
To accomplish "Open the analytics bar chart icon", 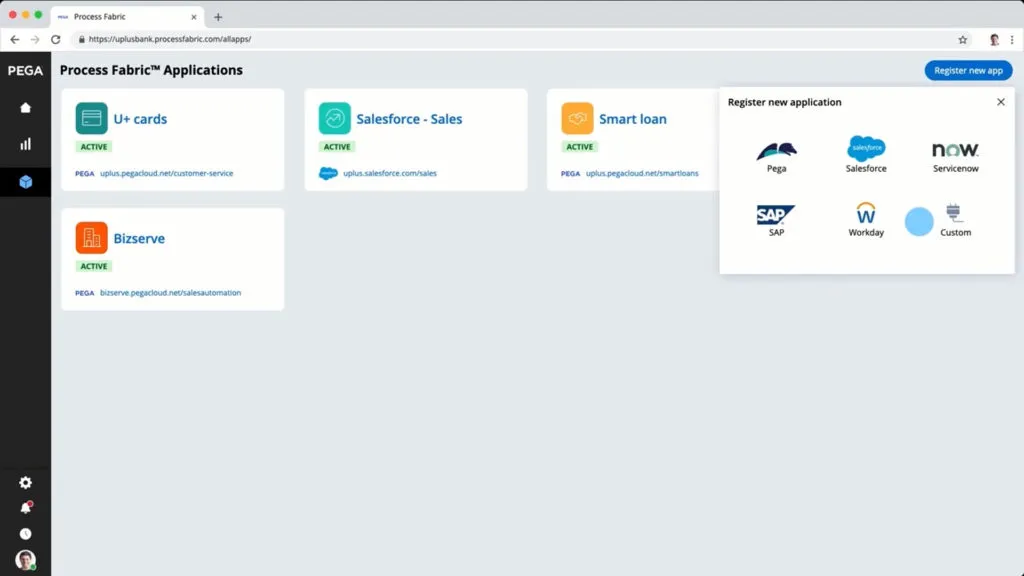I will [x=25, y=144].
